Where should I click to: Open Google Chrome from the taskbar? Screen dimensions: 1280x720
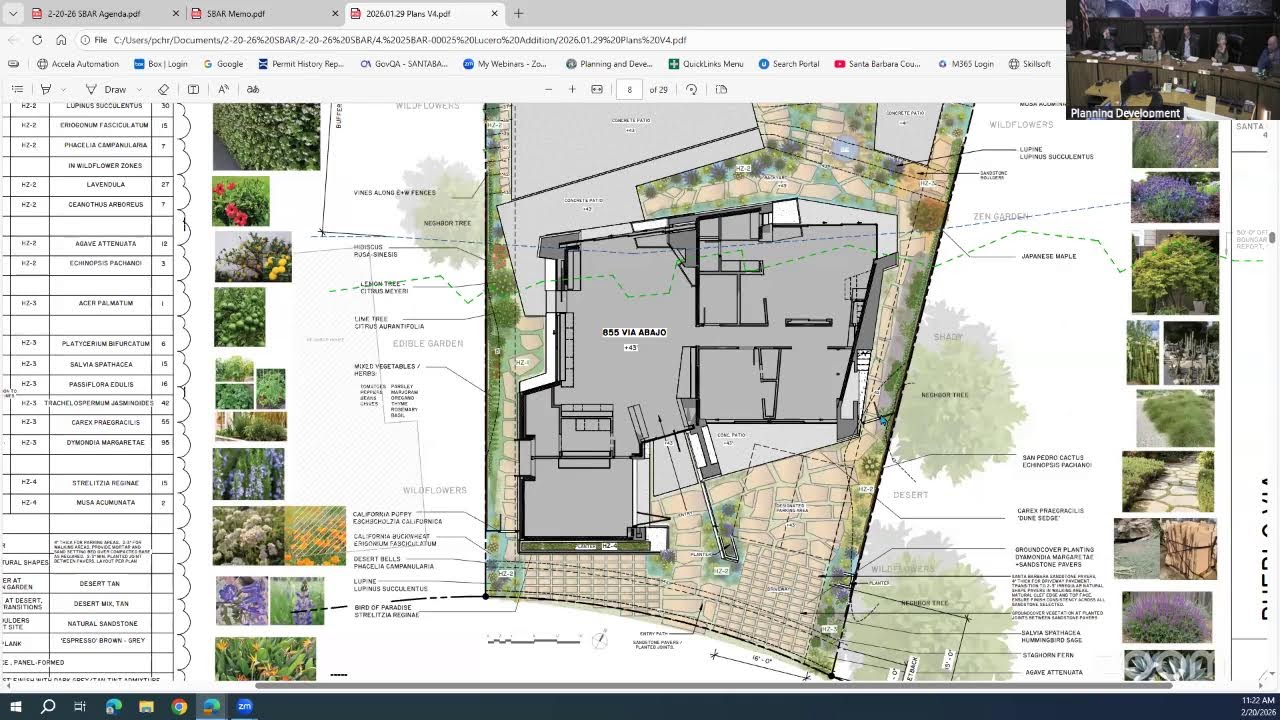179,706
